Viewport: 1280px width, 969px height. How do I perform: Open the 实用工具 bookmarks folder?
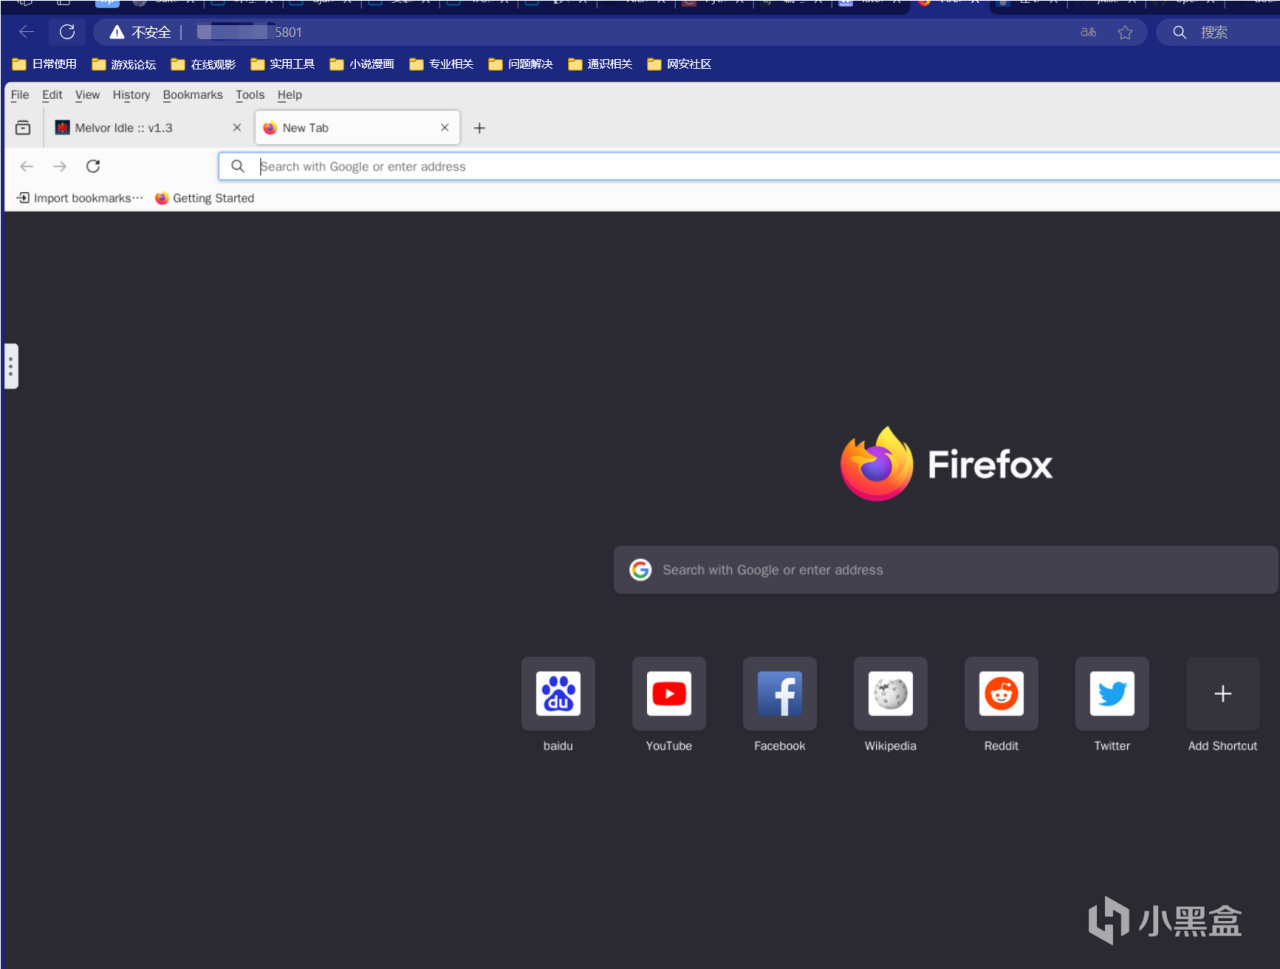pos(282,64)
